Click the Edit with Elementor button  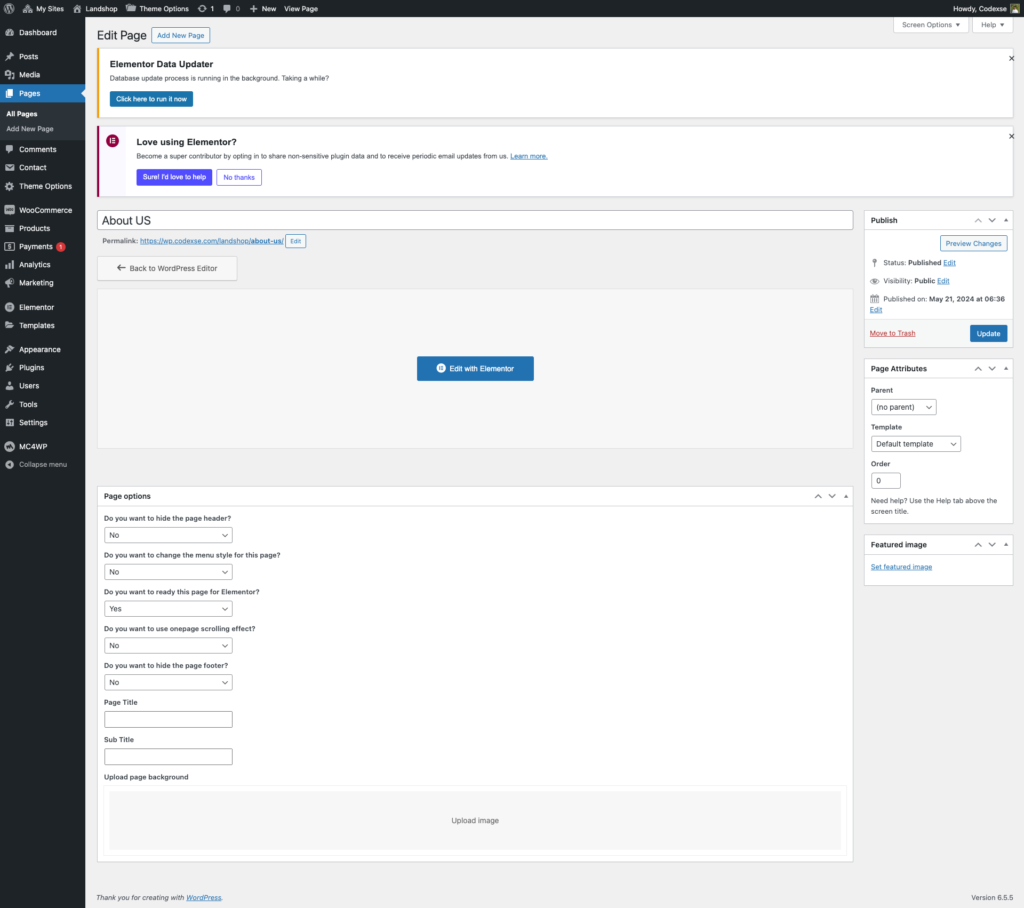click(x=475, y=368)
